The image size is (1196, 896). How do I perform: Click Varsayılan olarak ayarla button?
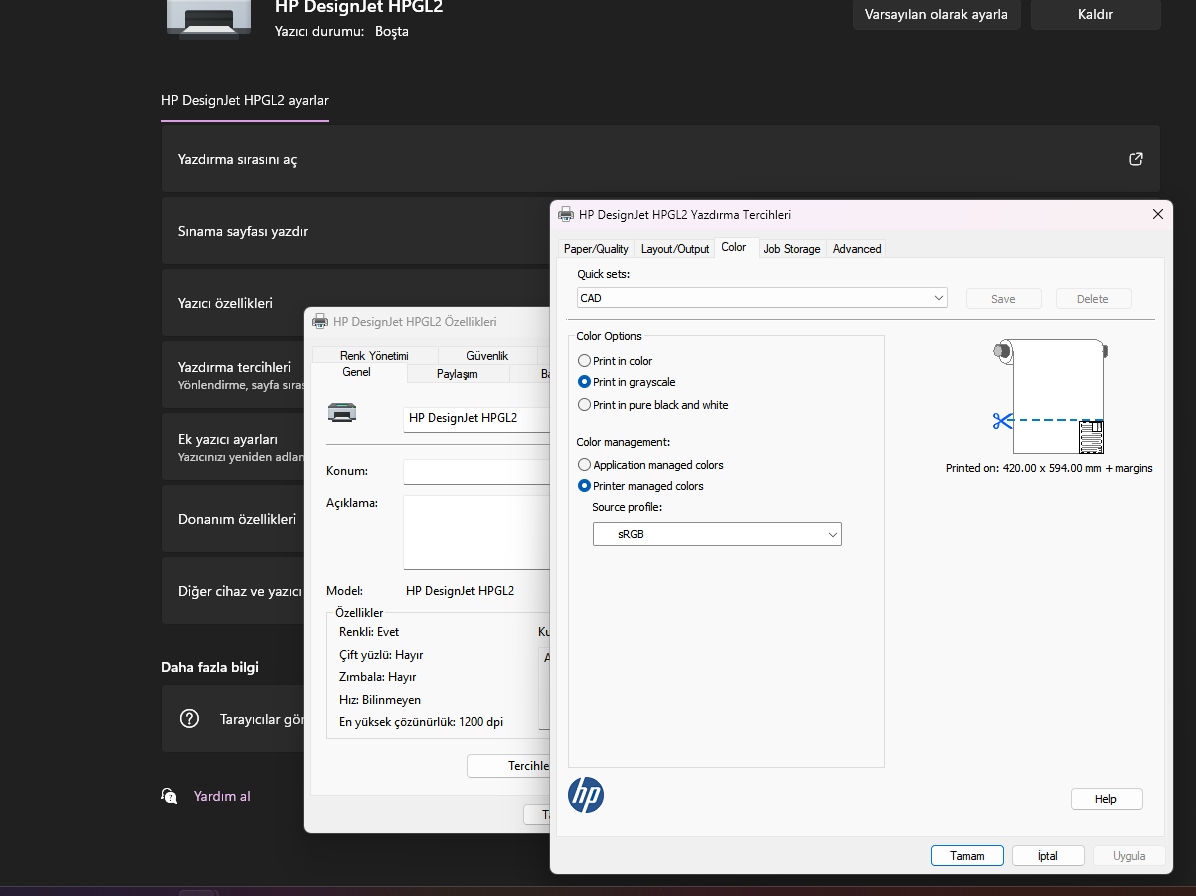click(x=936, y=14)
